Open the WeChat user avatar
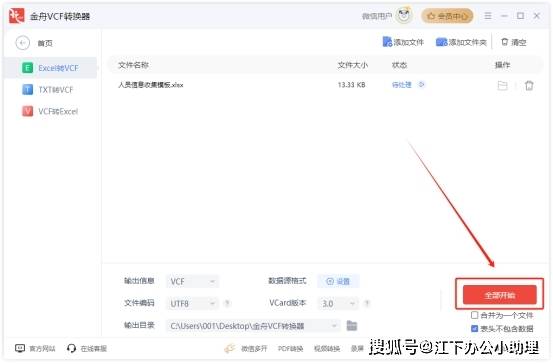This screenshot has width=553, height=364. (404, 16)
